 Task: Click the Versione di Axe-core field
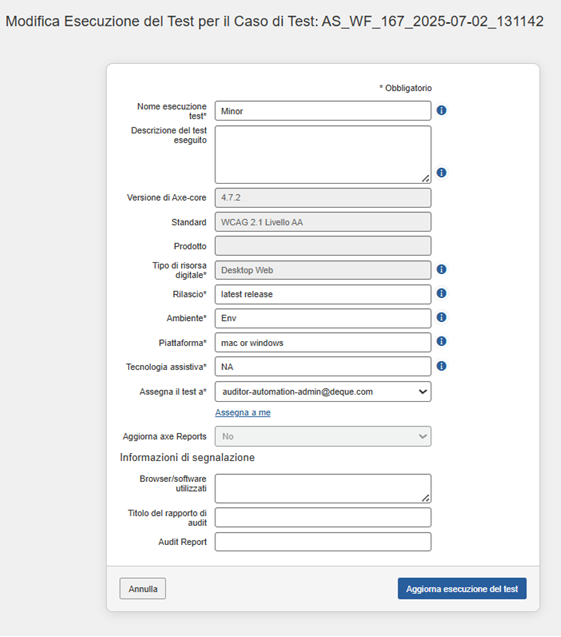tap(323, 198)
